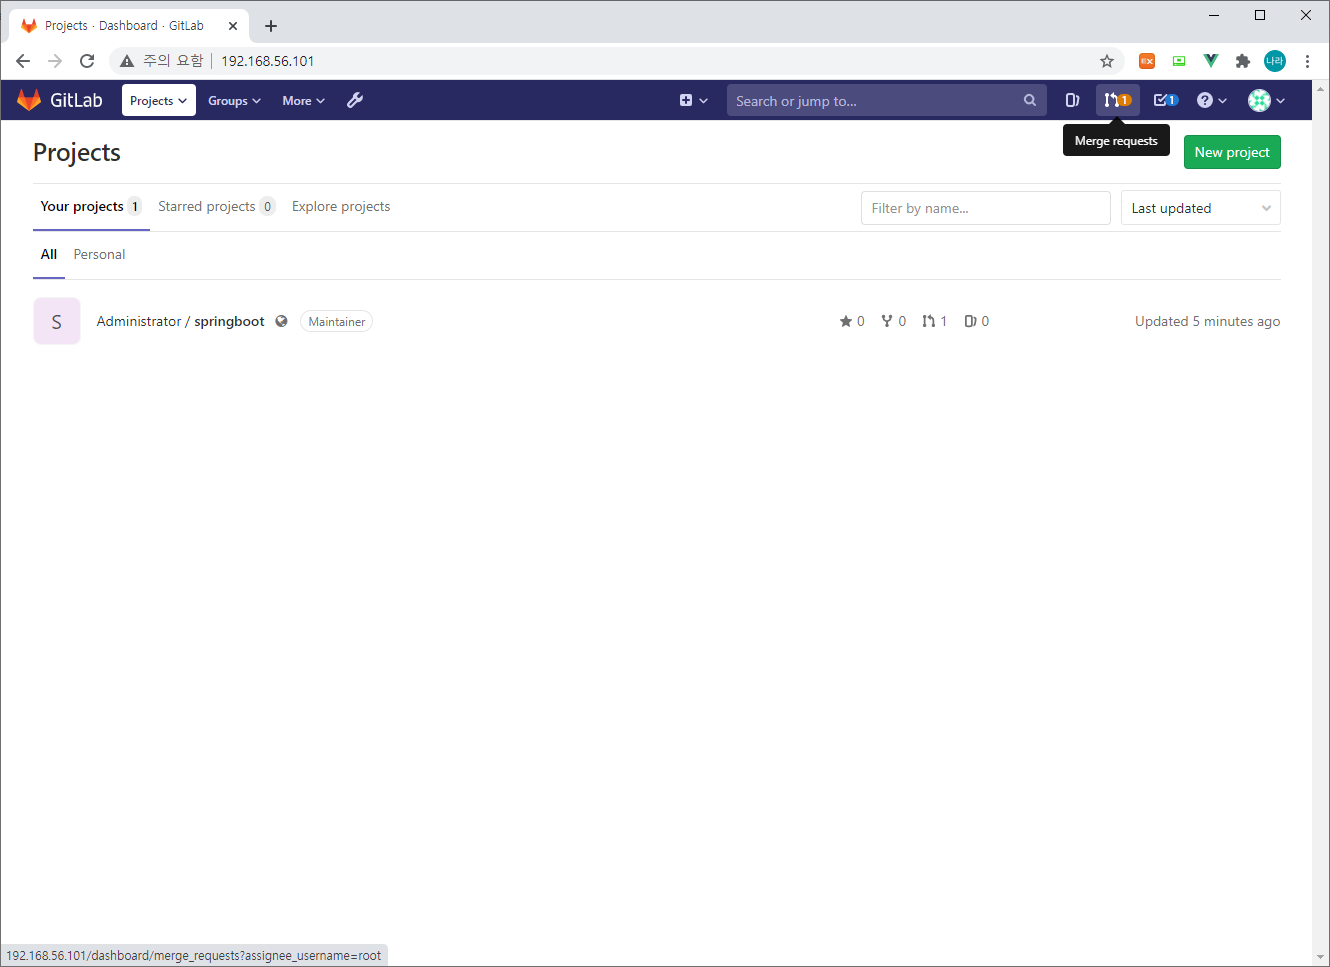Click the address bar URL 192.168.56.101
The height and width of the screenshot is (967, 1330).
pyautogui.click(x=267, y=61)
